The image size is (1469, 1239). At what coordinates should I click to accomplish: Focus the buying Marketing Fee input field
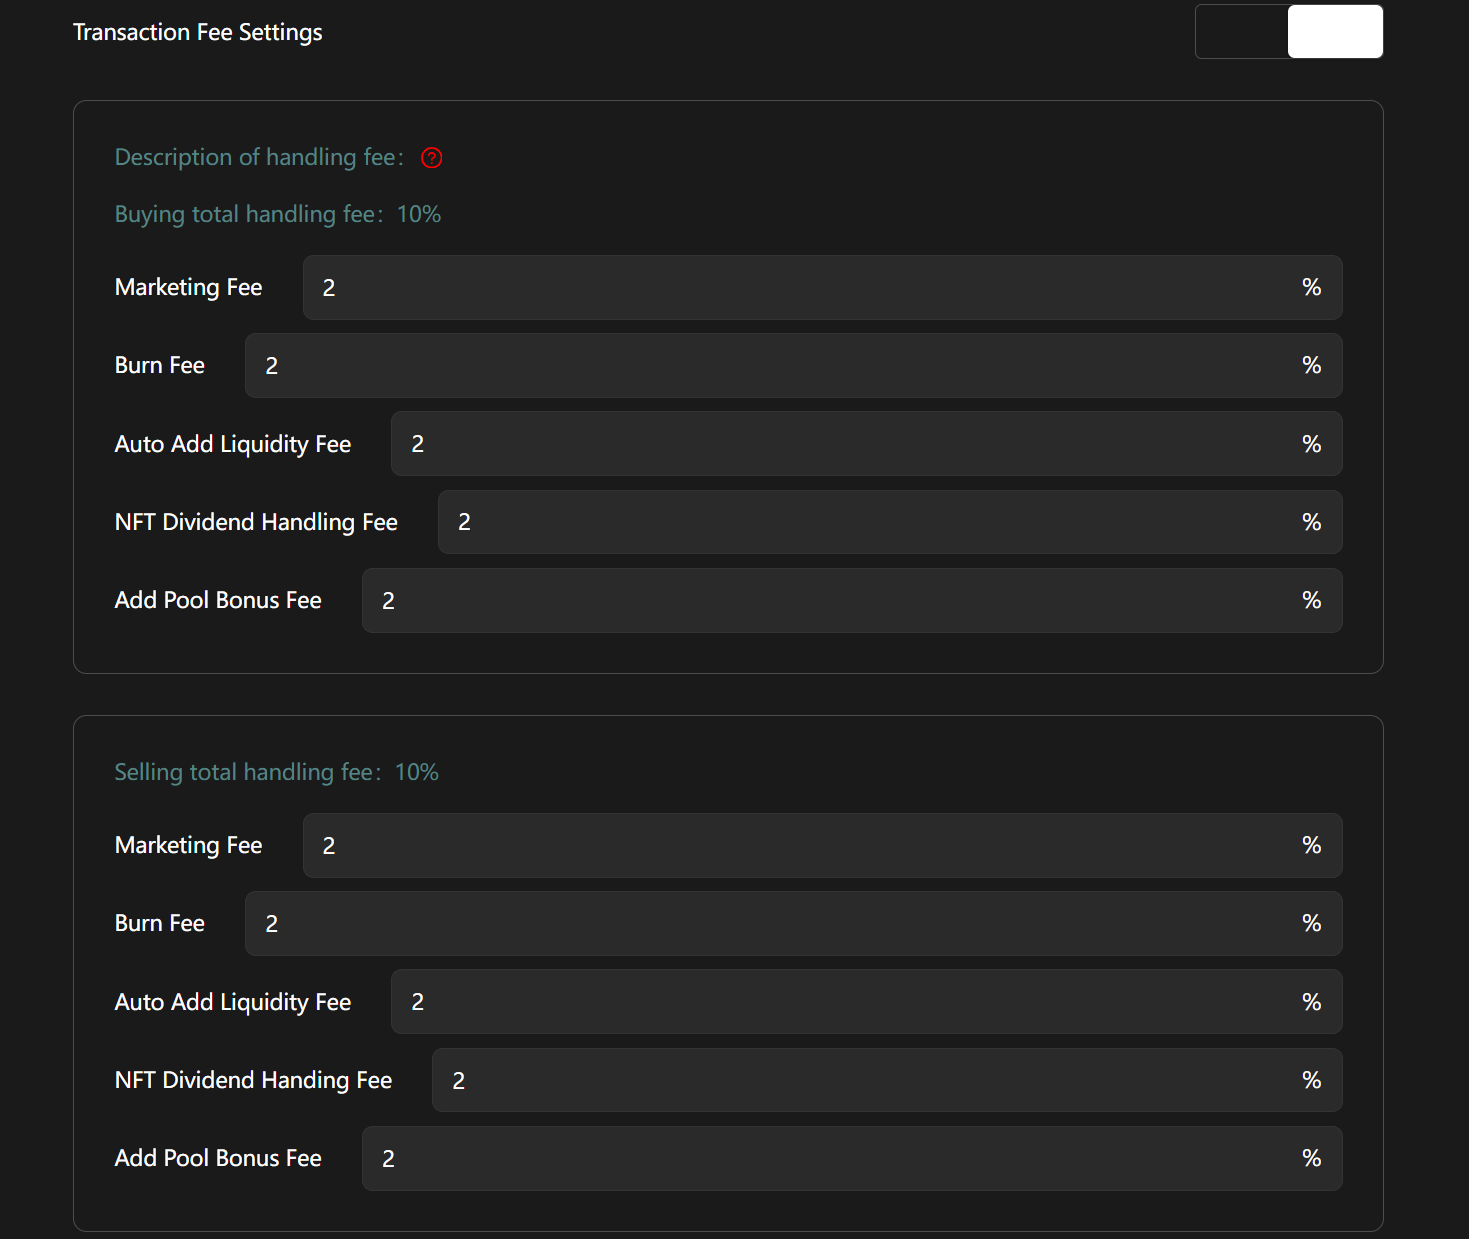click(x=800, y=288)
